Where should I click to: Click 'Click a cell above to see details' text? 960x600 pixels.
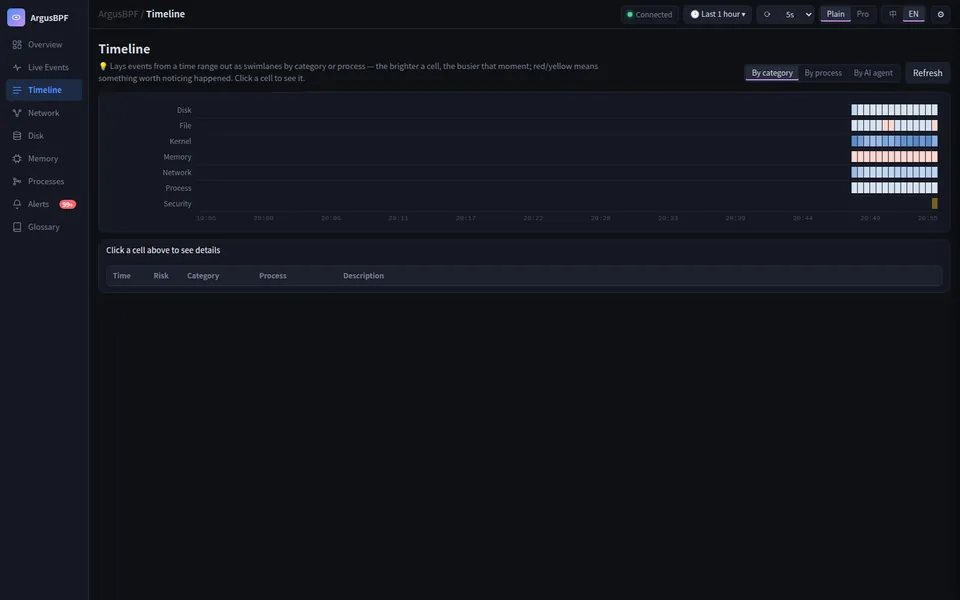pyautogui.click(x=163, y=250)
